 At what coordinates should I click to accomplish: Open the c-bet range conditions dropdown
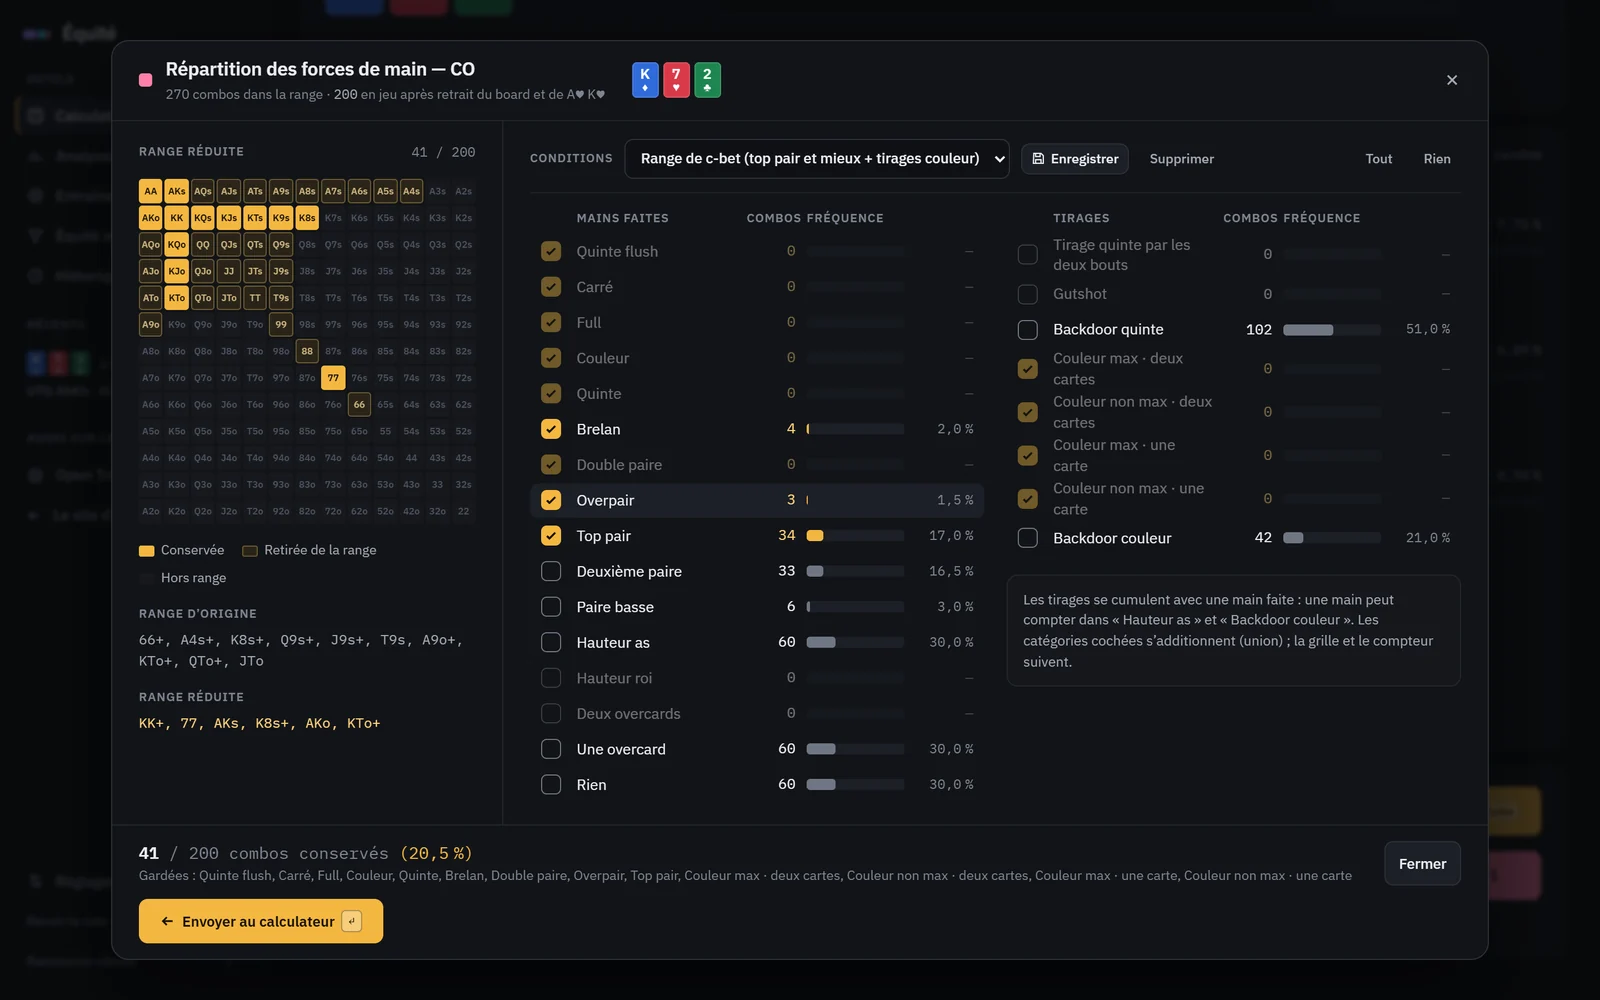[817, 159]
